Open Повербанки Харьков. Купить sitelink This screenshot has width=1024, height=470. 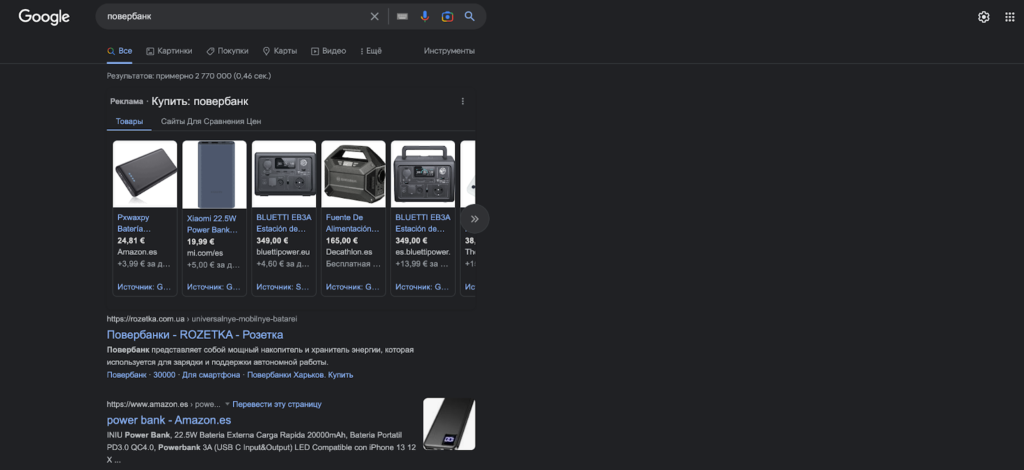click(x=300, y=375)
